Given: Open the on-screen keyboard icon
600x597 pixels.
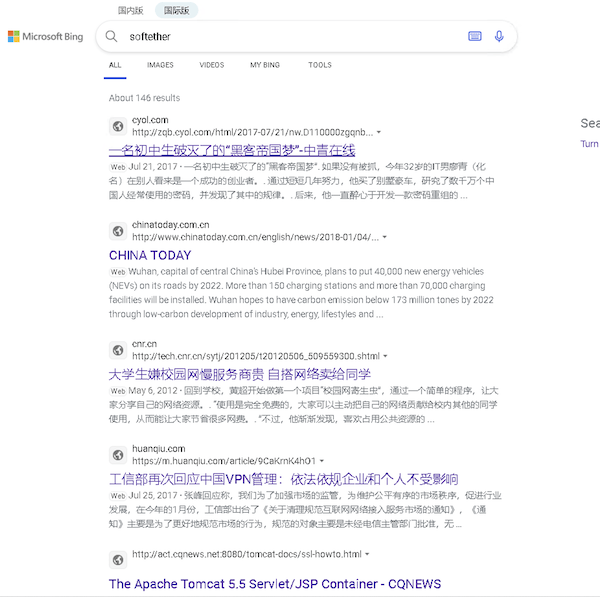Looking at the screenshot, I should (x=474, y=36).
